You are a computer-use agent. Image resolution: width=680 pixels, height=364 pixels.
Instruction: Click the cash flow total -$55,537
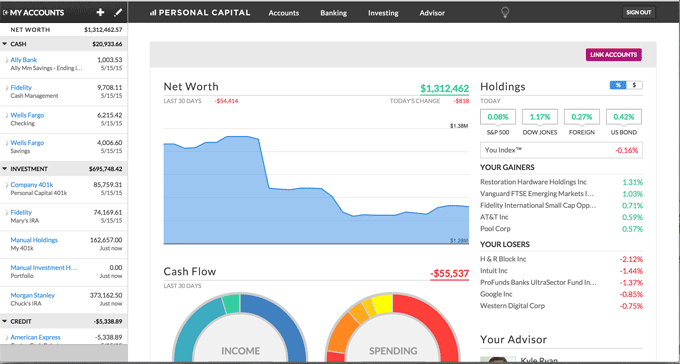point(449,274)
